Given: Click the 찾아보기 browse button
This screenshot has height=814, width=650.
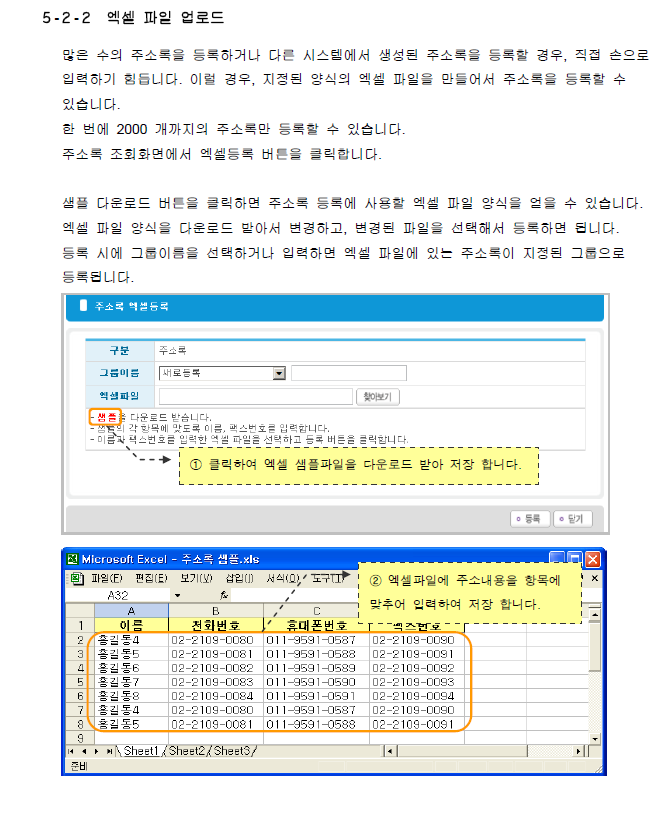Looking at the screenshot, I should (379, 396).
